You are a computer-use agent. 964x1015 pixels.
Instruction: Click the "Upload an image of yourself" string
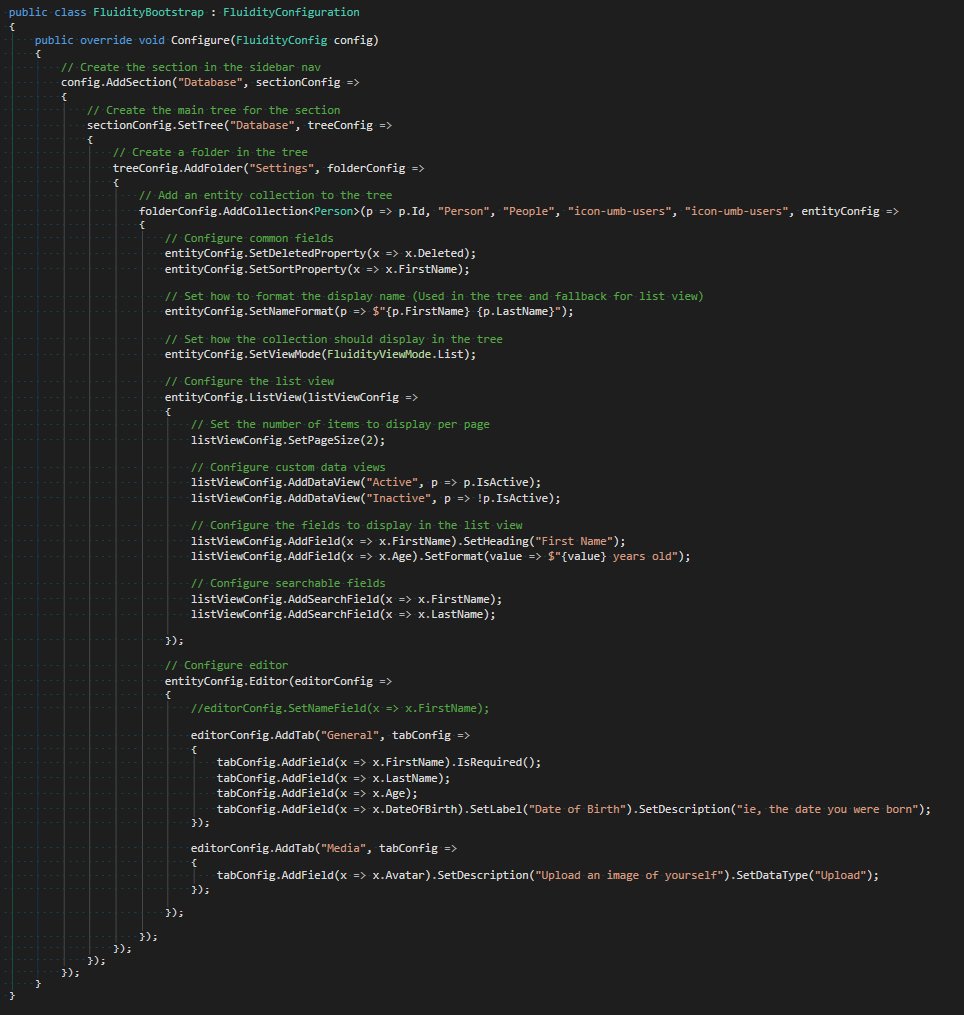pyautogui.click(x=629, y=875)
